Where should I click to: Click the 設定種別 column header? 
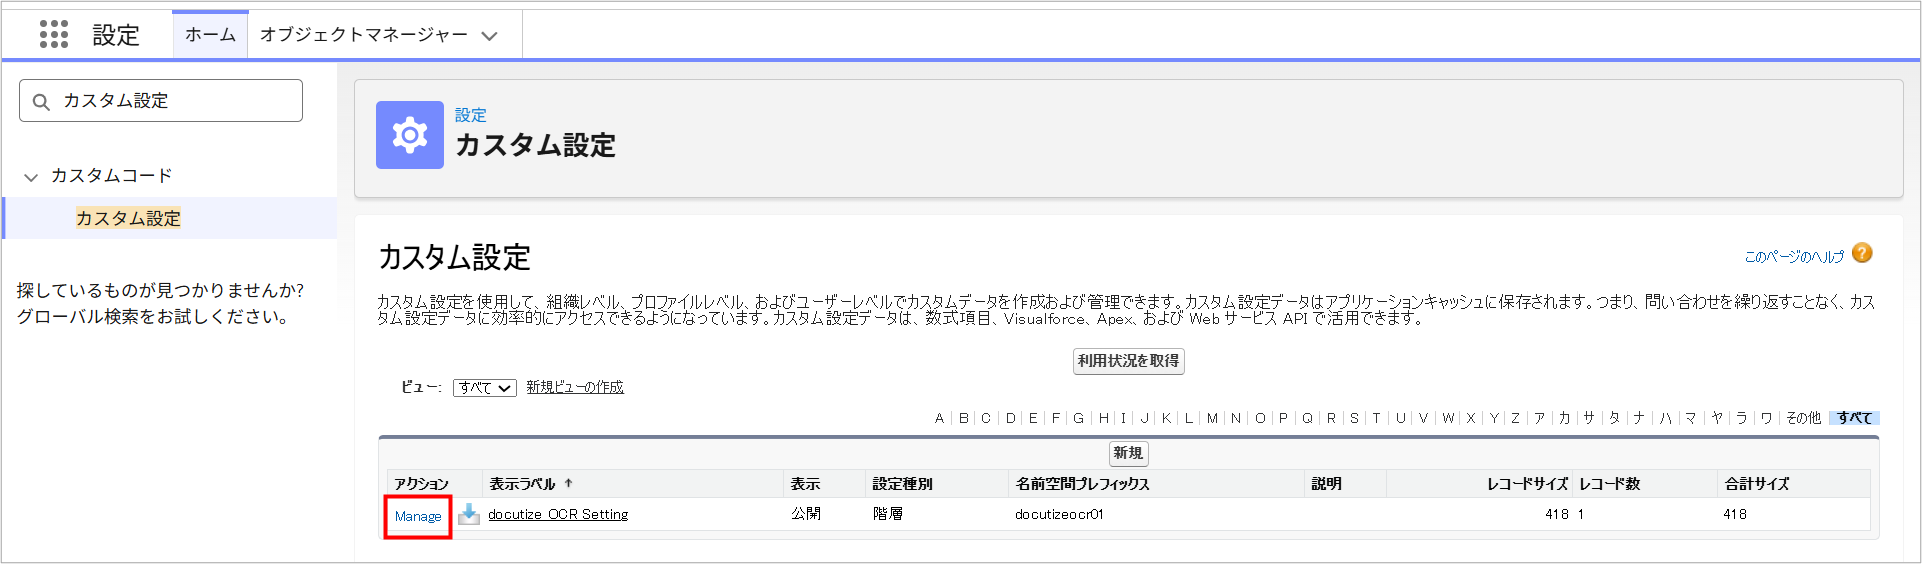tap(902, 484)
